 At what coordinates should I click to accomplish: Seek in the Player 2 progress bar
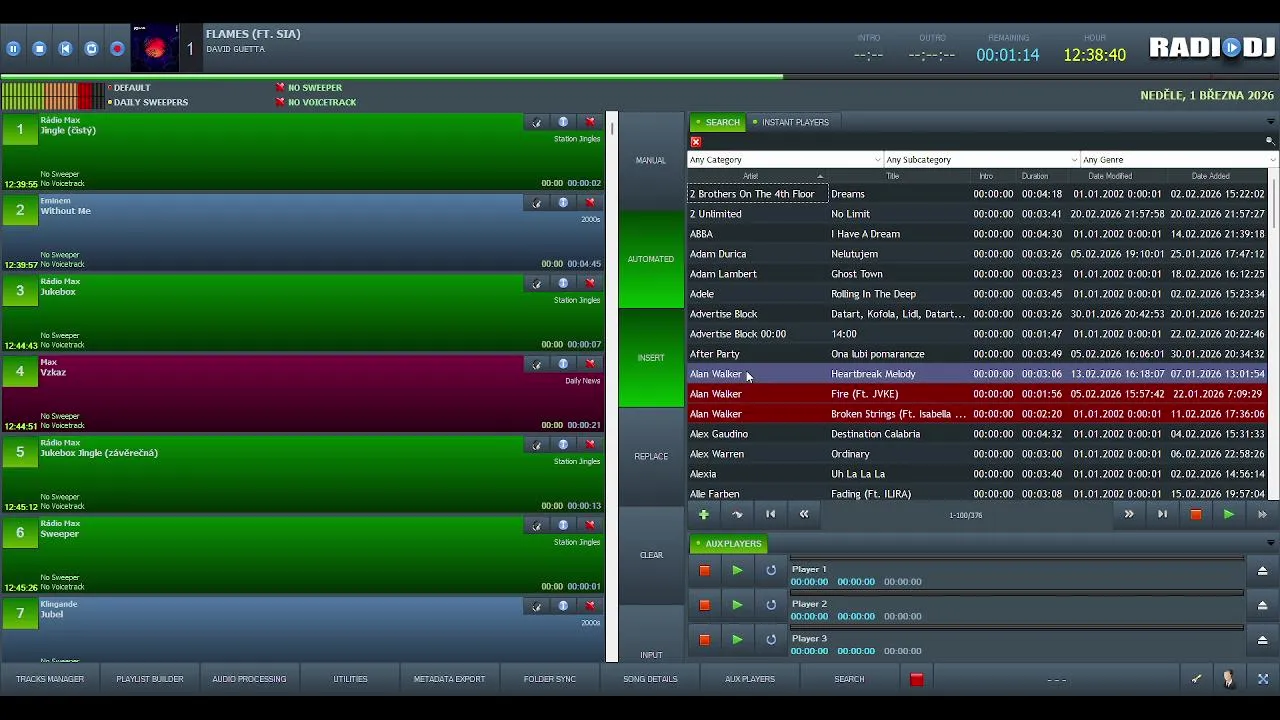click(x=1017, y=595)
